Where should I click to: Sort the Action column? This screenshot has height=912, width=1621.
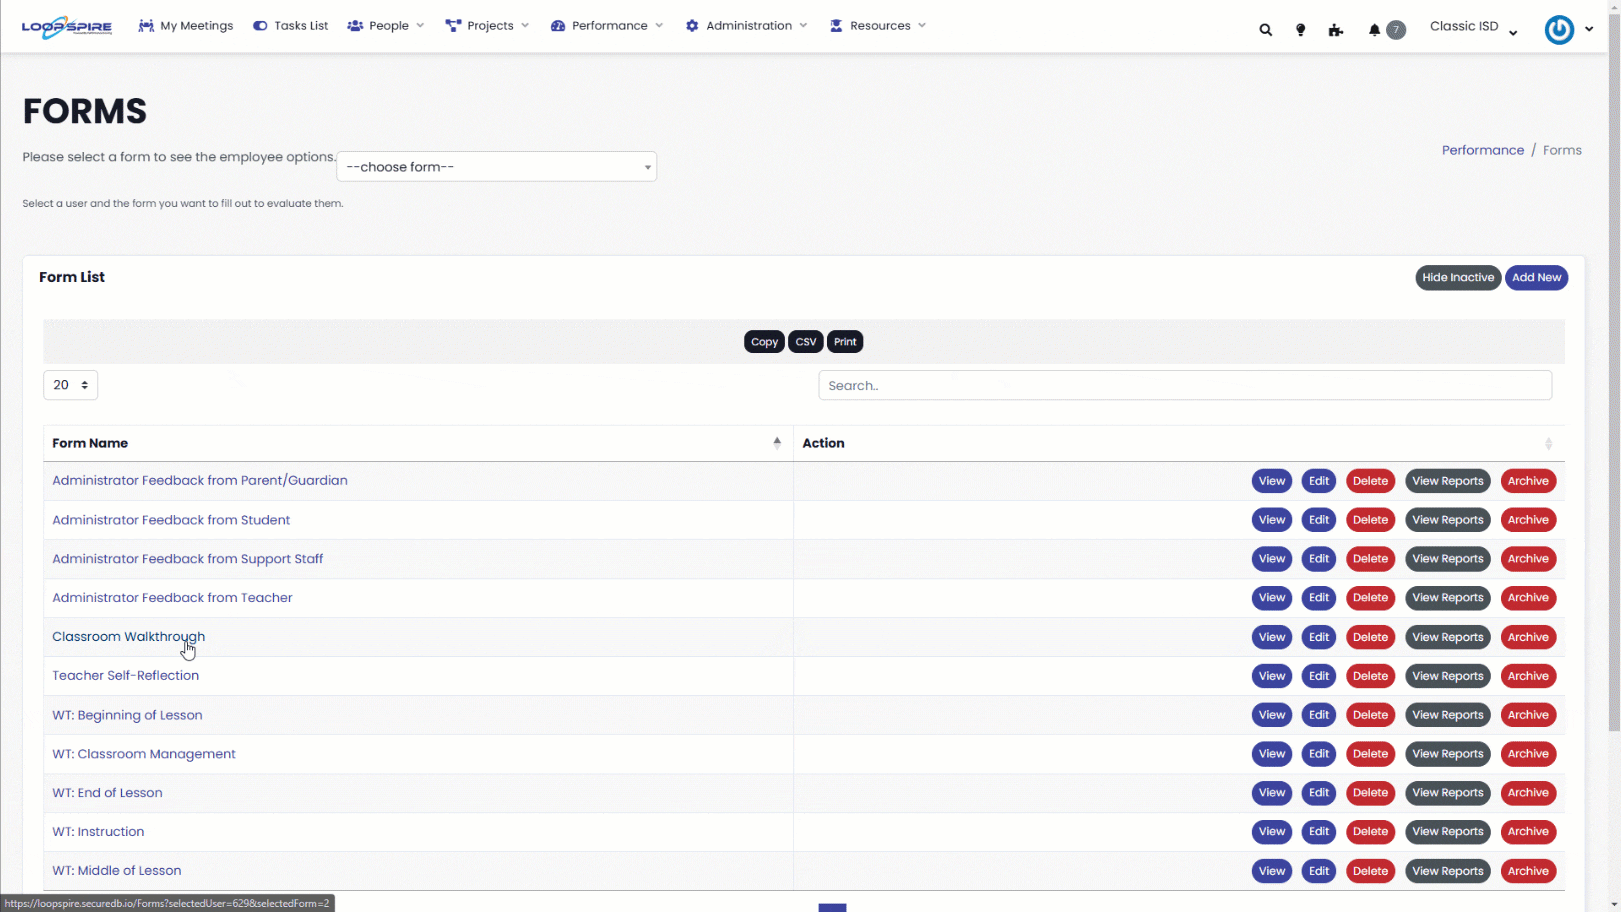[x=1548, y=443]
